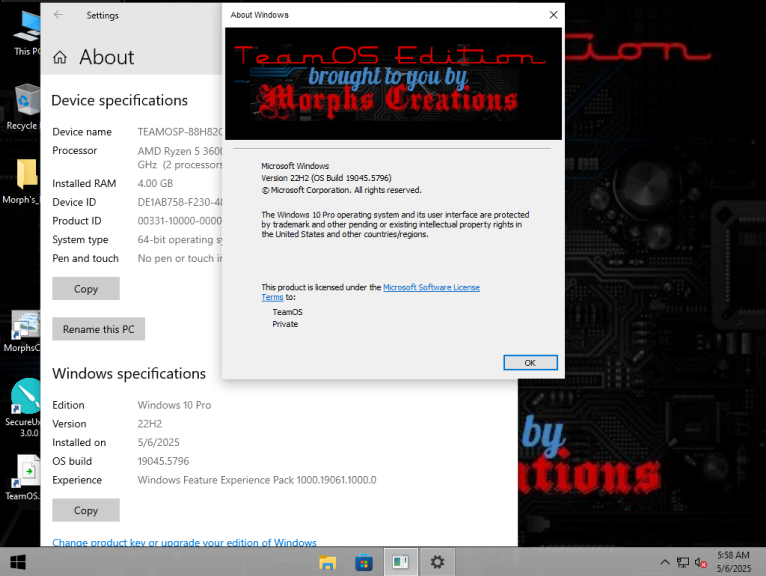Screen dimensions: 766x576
Task: Click the Installed RAM value 4.00 GB
Action: click(155, 184)
